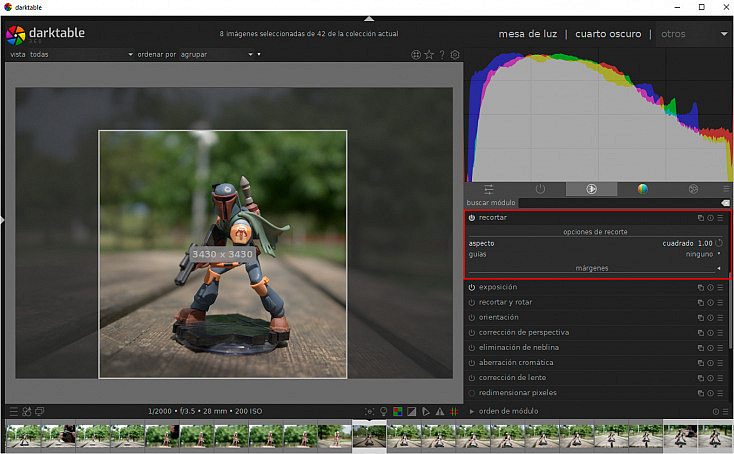Open styles quick access icon

coord(27,411)
